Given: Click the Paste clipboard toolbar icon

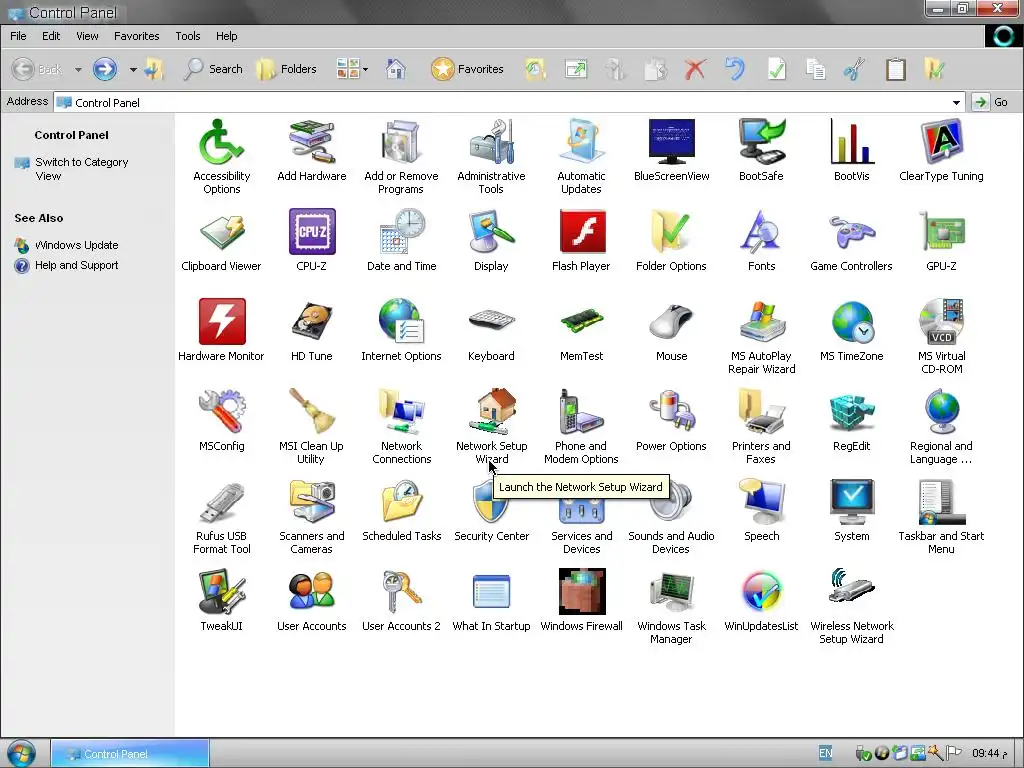Looking at the screenshot, I should point(895,69).
